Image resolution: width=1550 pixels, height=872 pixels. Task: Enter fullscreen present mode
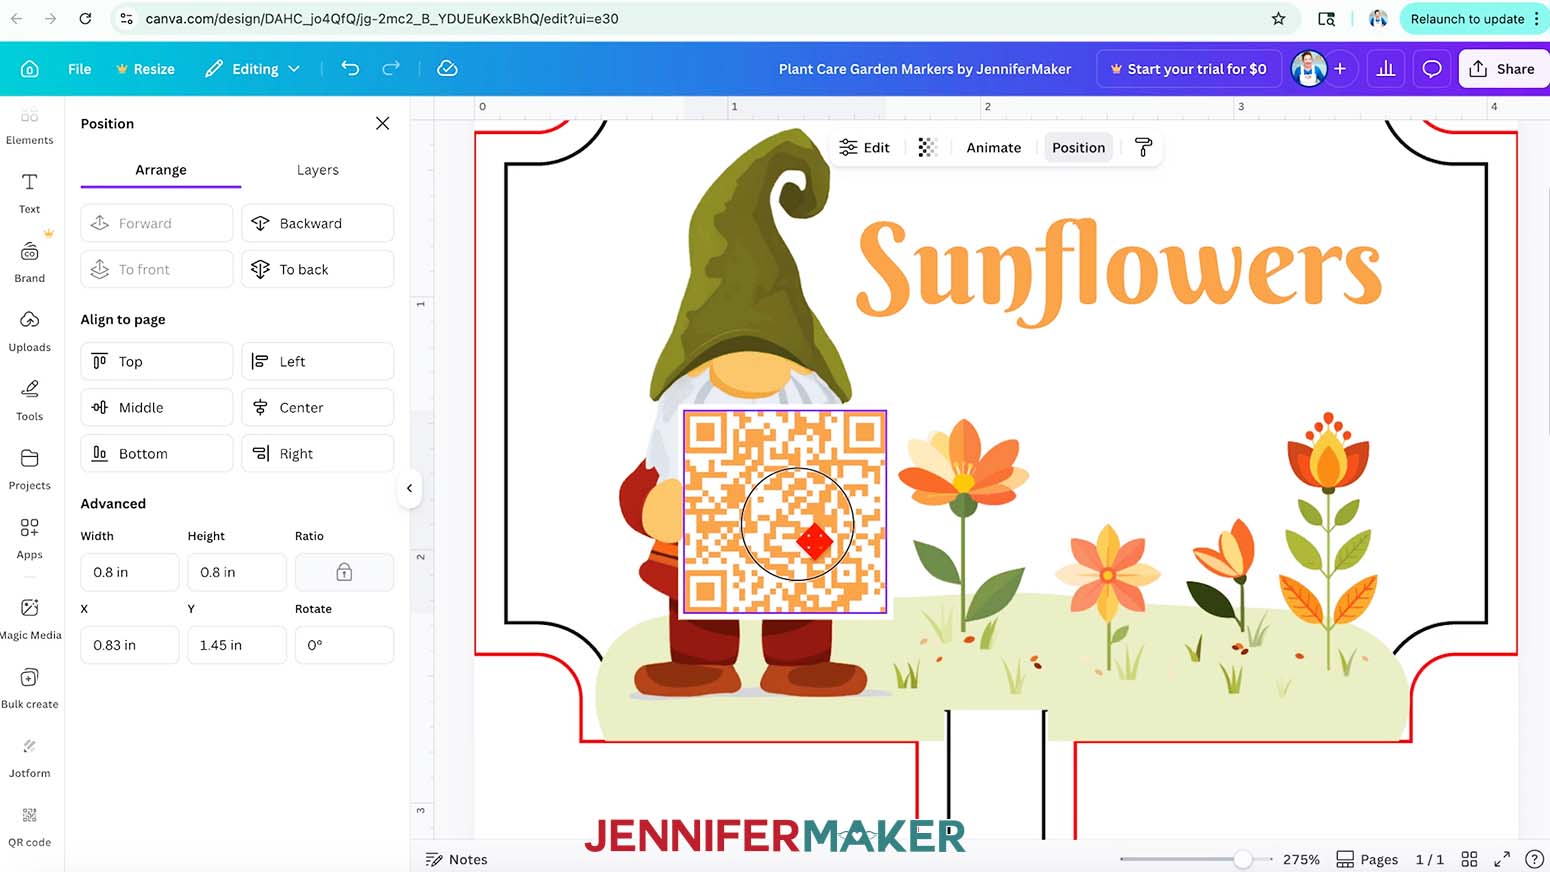(1502, 859)
